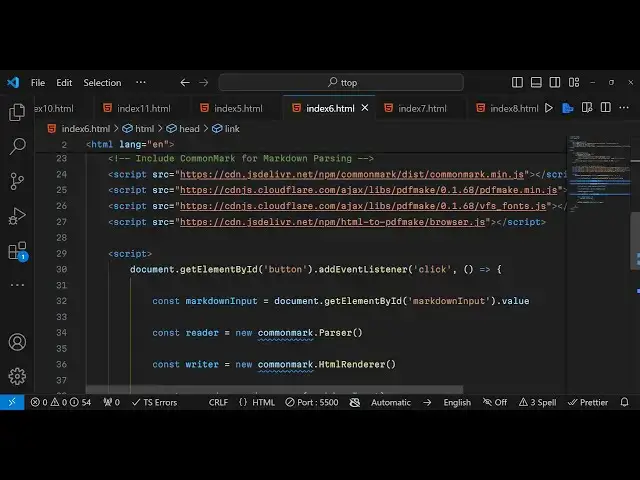The image size is (640, 480).
Task: Click Automatic status bar item
Action: click(x=391, y=402)
